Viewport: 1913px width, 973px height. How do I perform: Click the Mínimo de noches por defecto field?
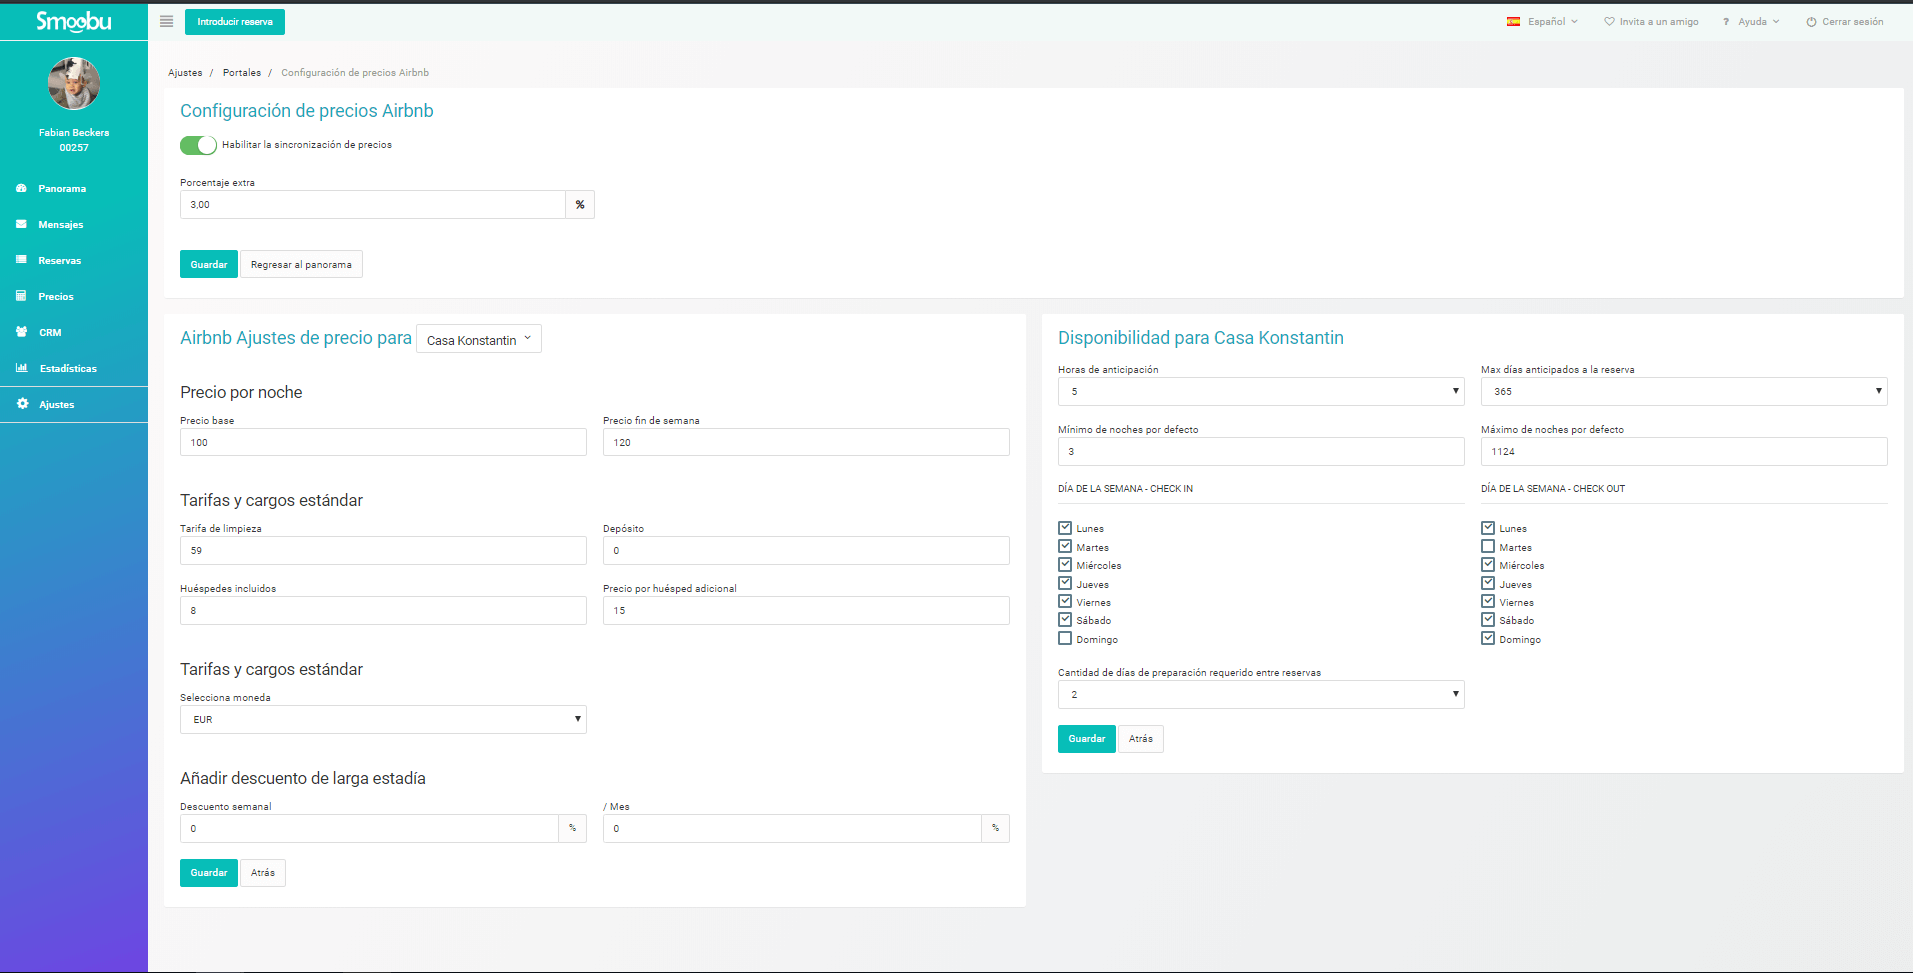tap(1261, 451)
